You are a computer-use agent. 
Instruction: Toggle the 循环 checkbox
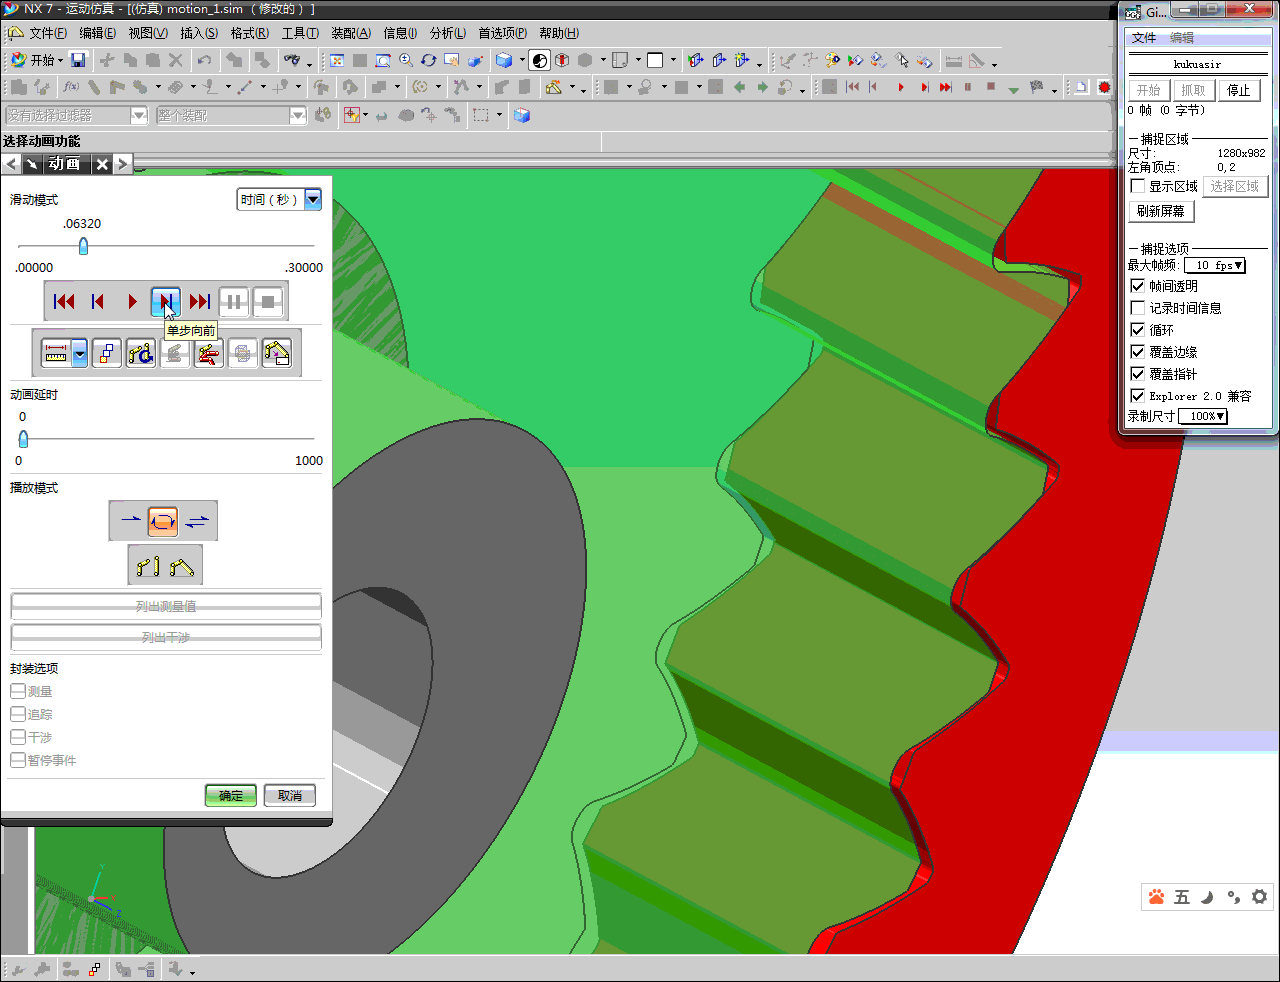pyautogui.click(x=1137, y=330)
